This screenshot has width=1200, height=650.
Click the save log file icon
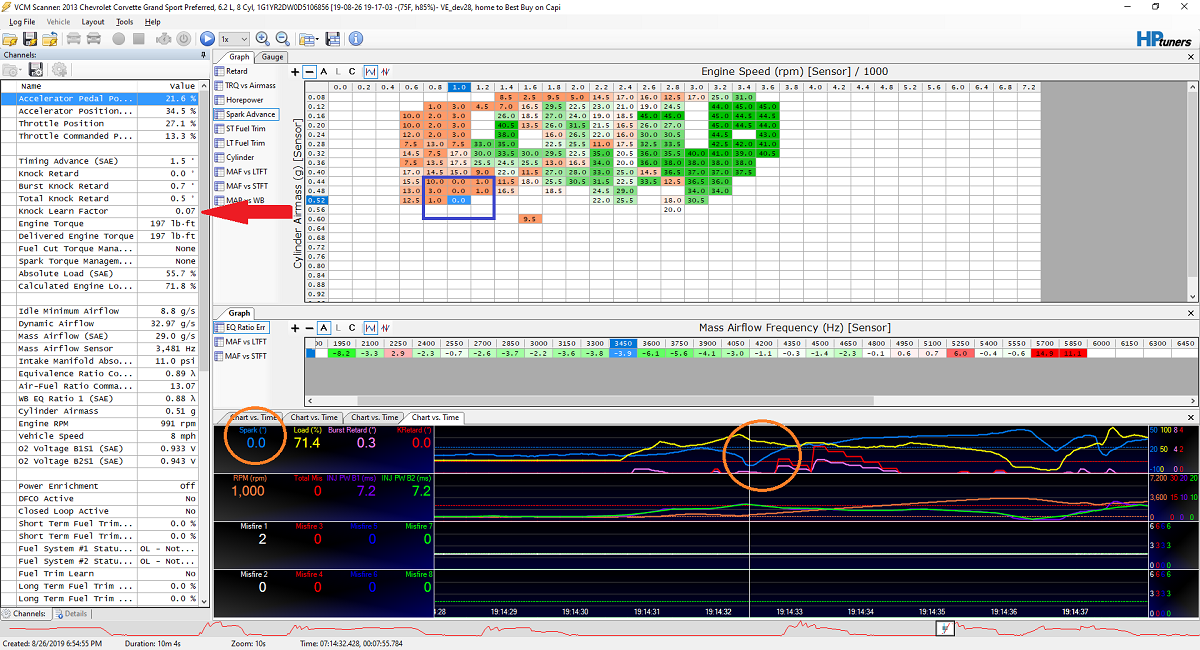coord(30,39)
